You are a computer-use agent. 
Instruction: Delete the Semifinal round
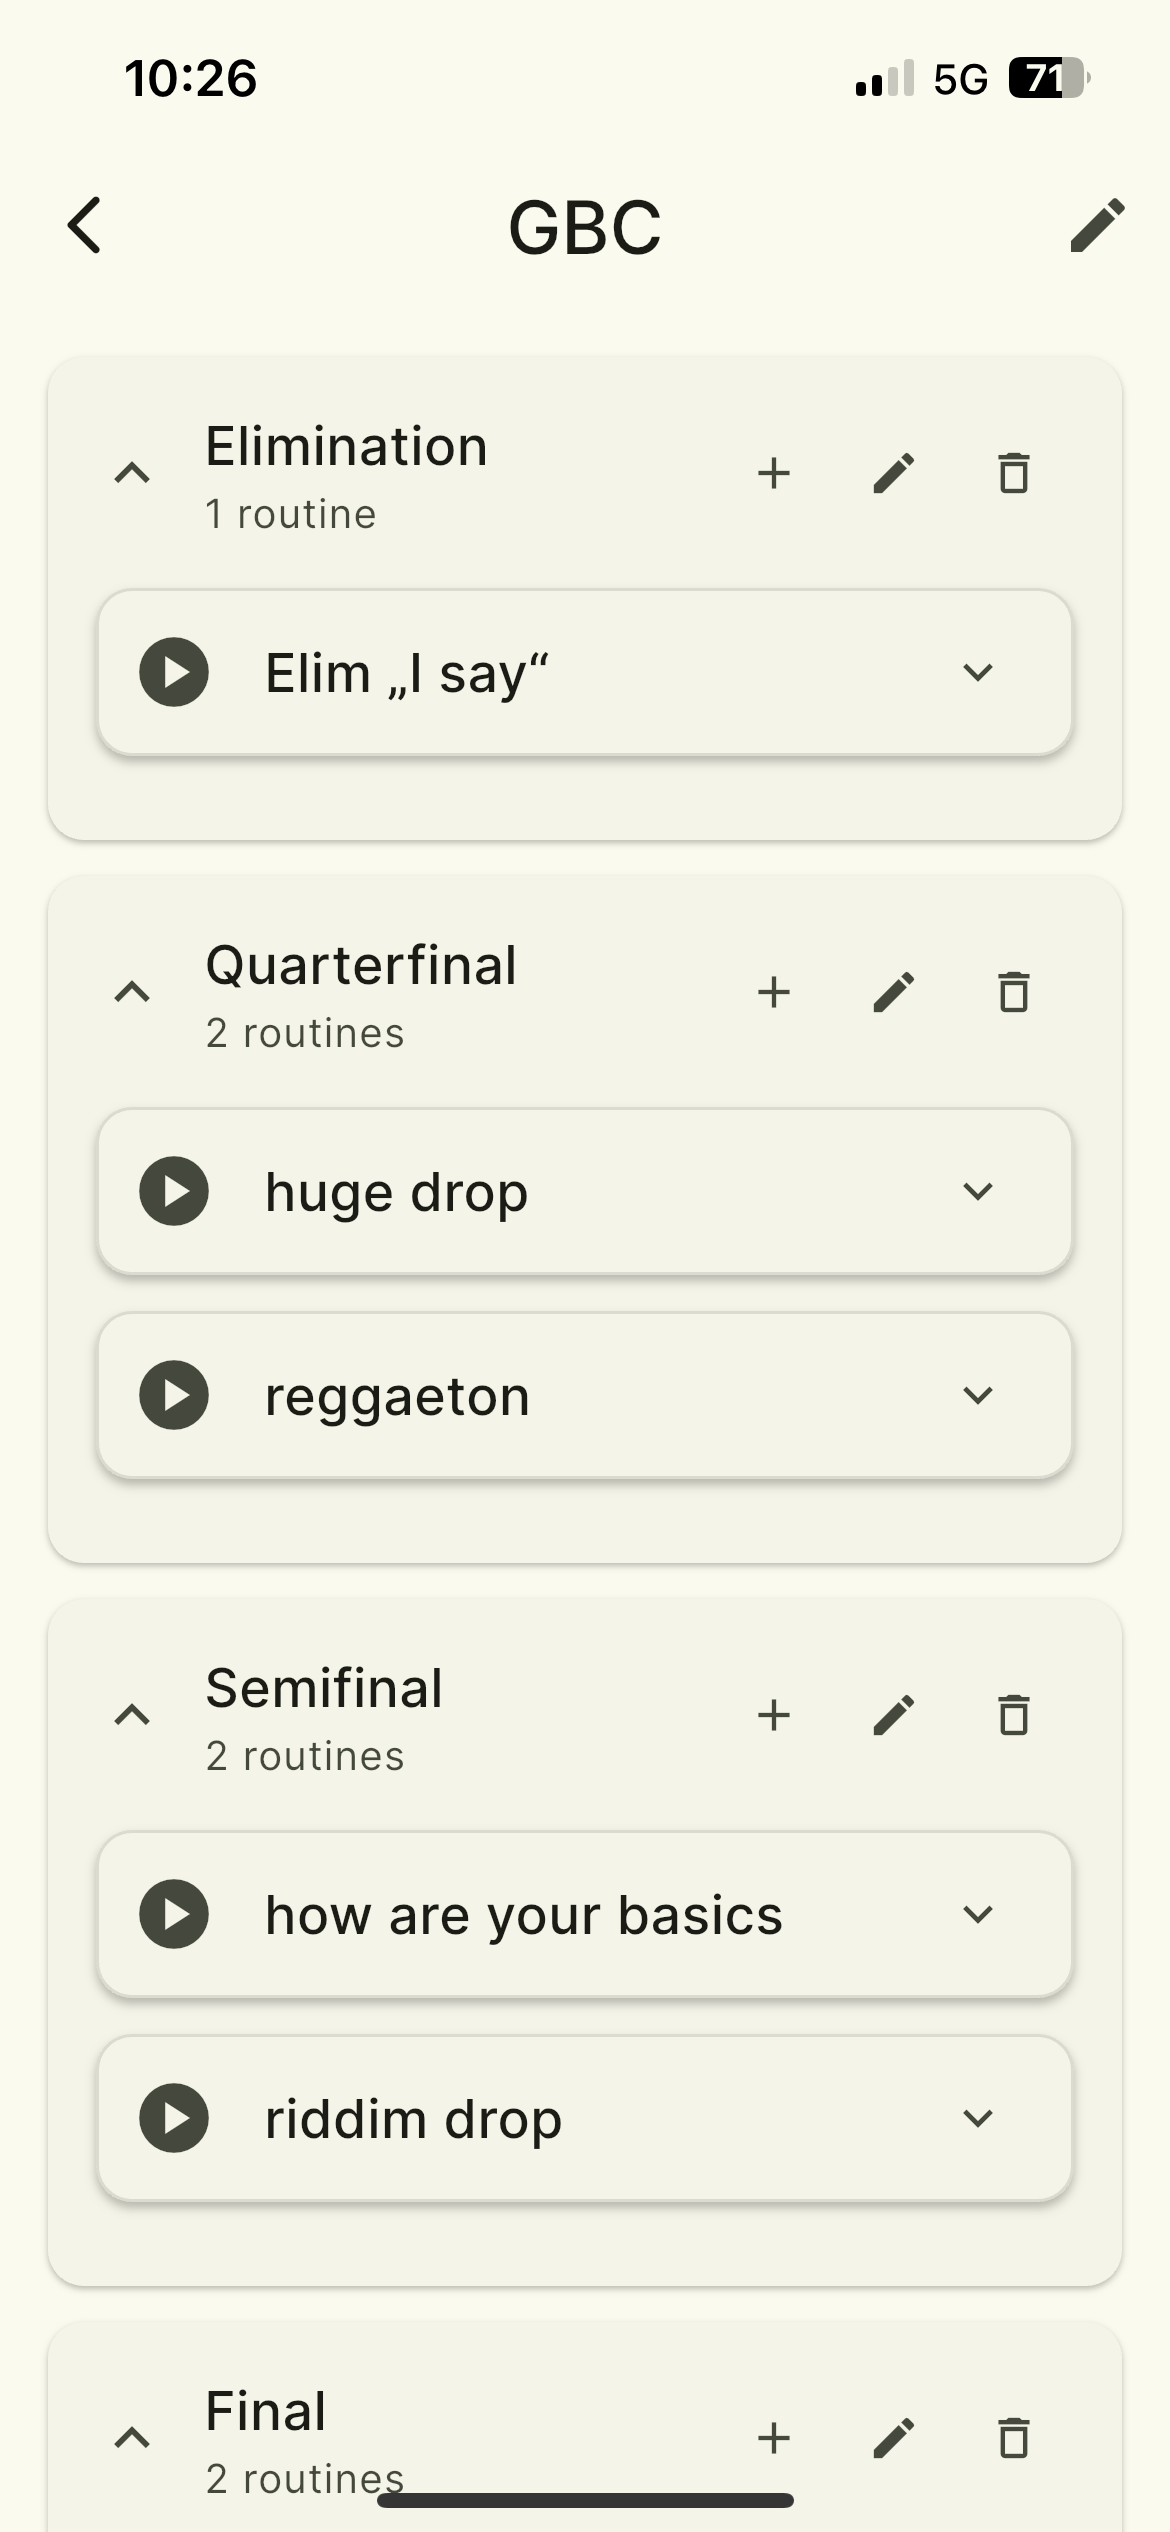1014,1715
